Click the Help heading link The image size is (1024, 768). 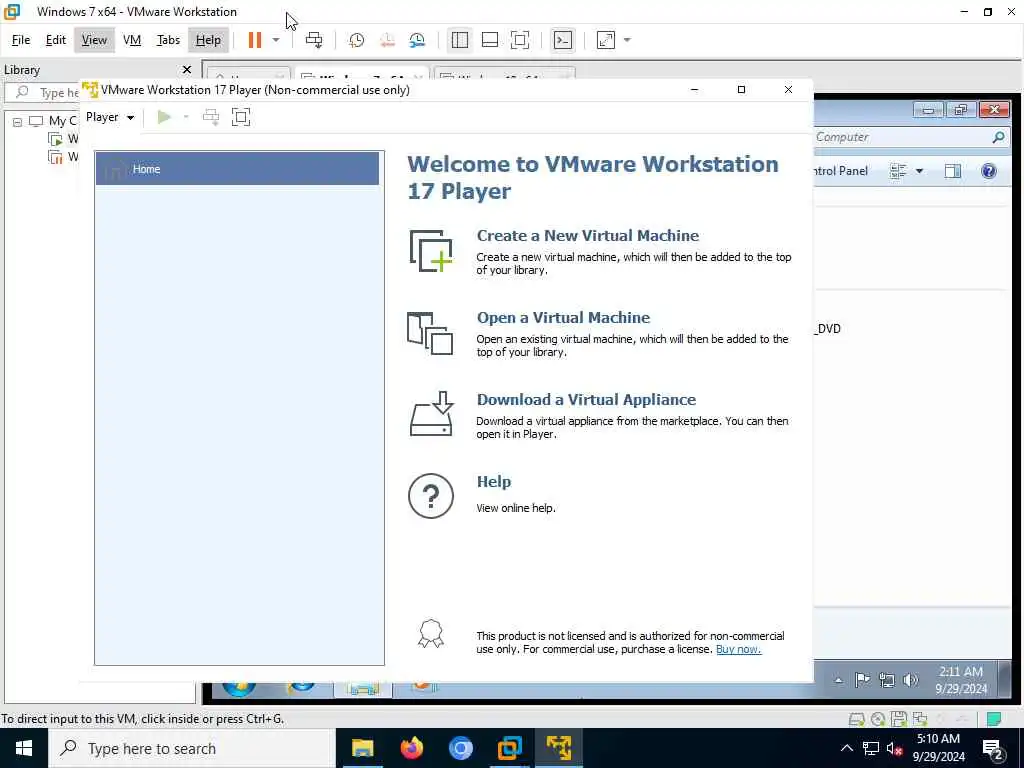click(494, 481)
